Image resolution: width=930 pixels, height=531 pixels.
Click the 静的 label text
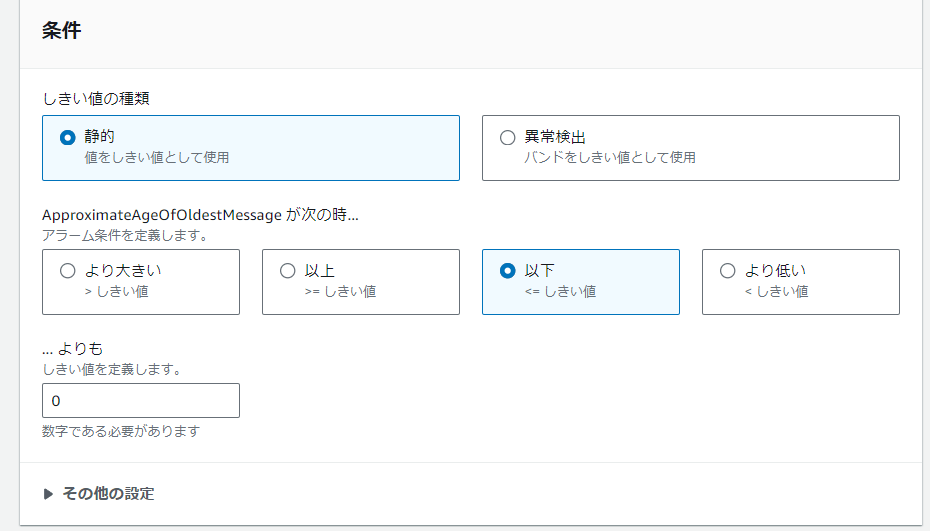pyautogui.click(x=99, y=136)
